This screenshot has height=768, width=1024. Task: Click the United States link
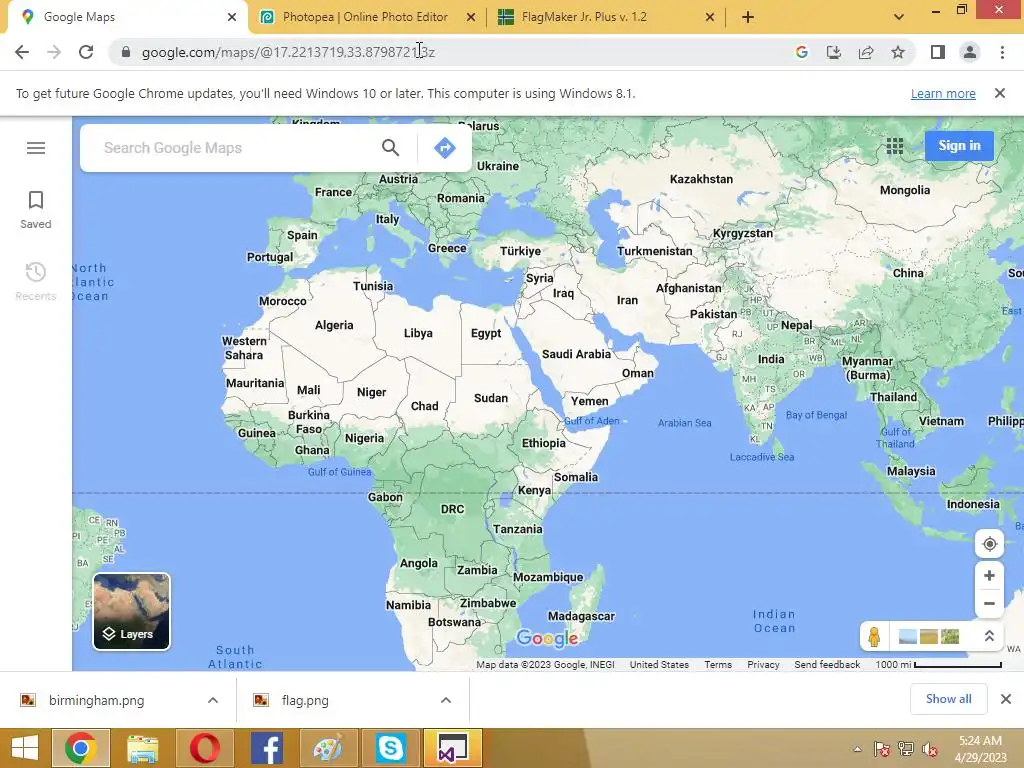(x=659, y=665)
